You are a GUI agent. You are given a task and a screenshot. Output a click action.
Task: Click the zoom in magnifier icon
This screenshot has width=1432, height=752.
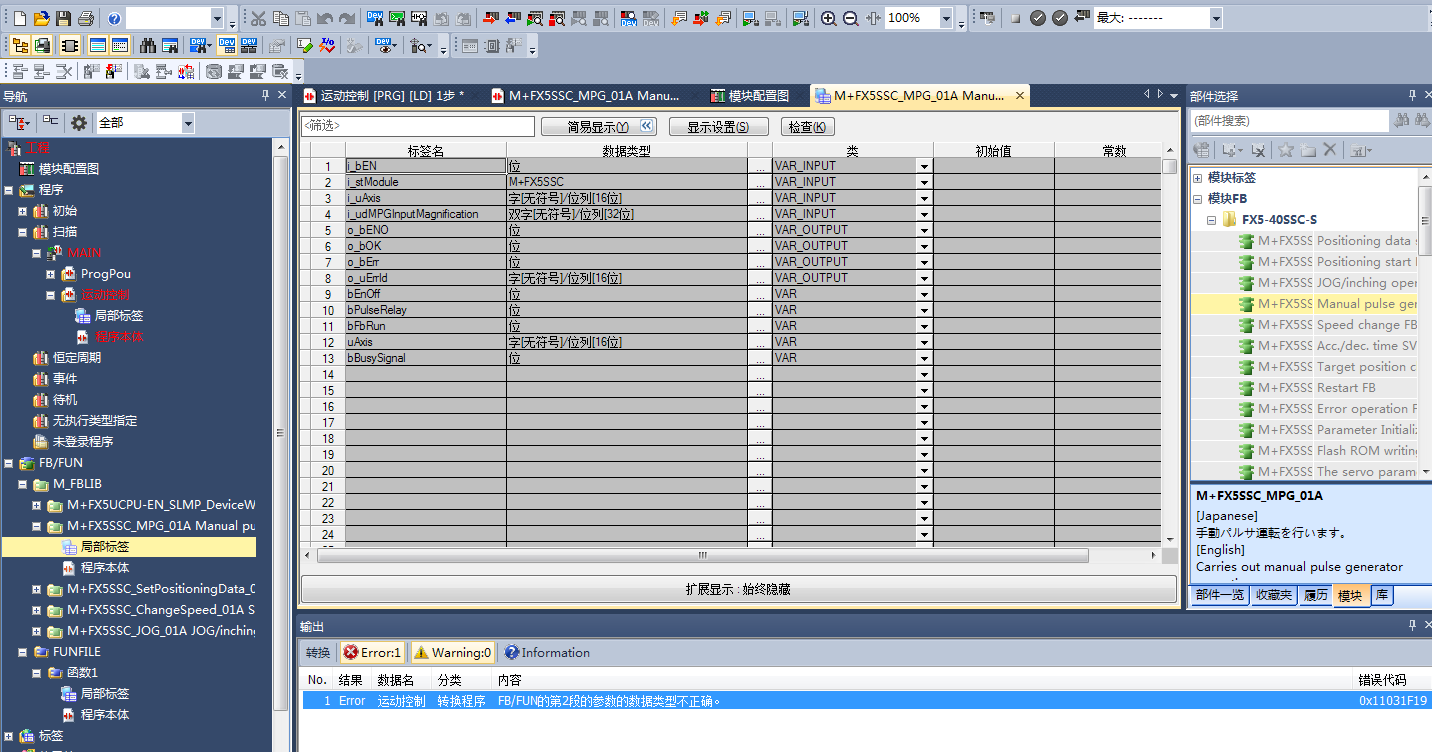(829, 18)
